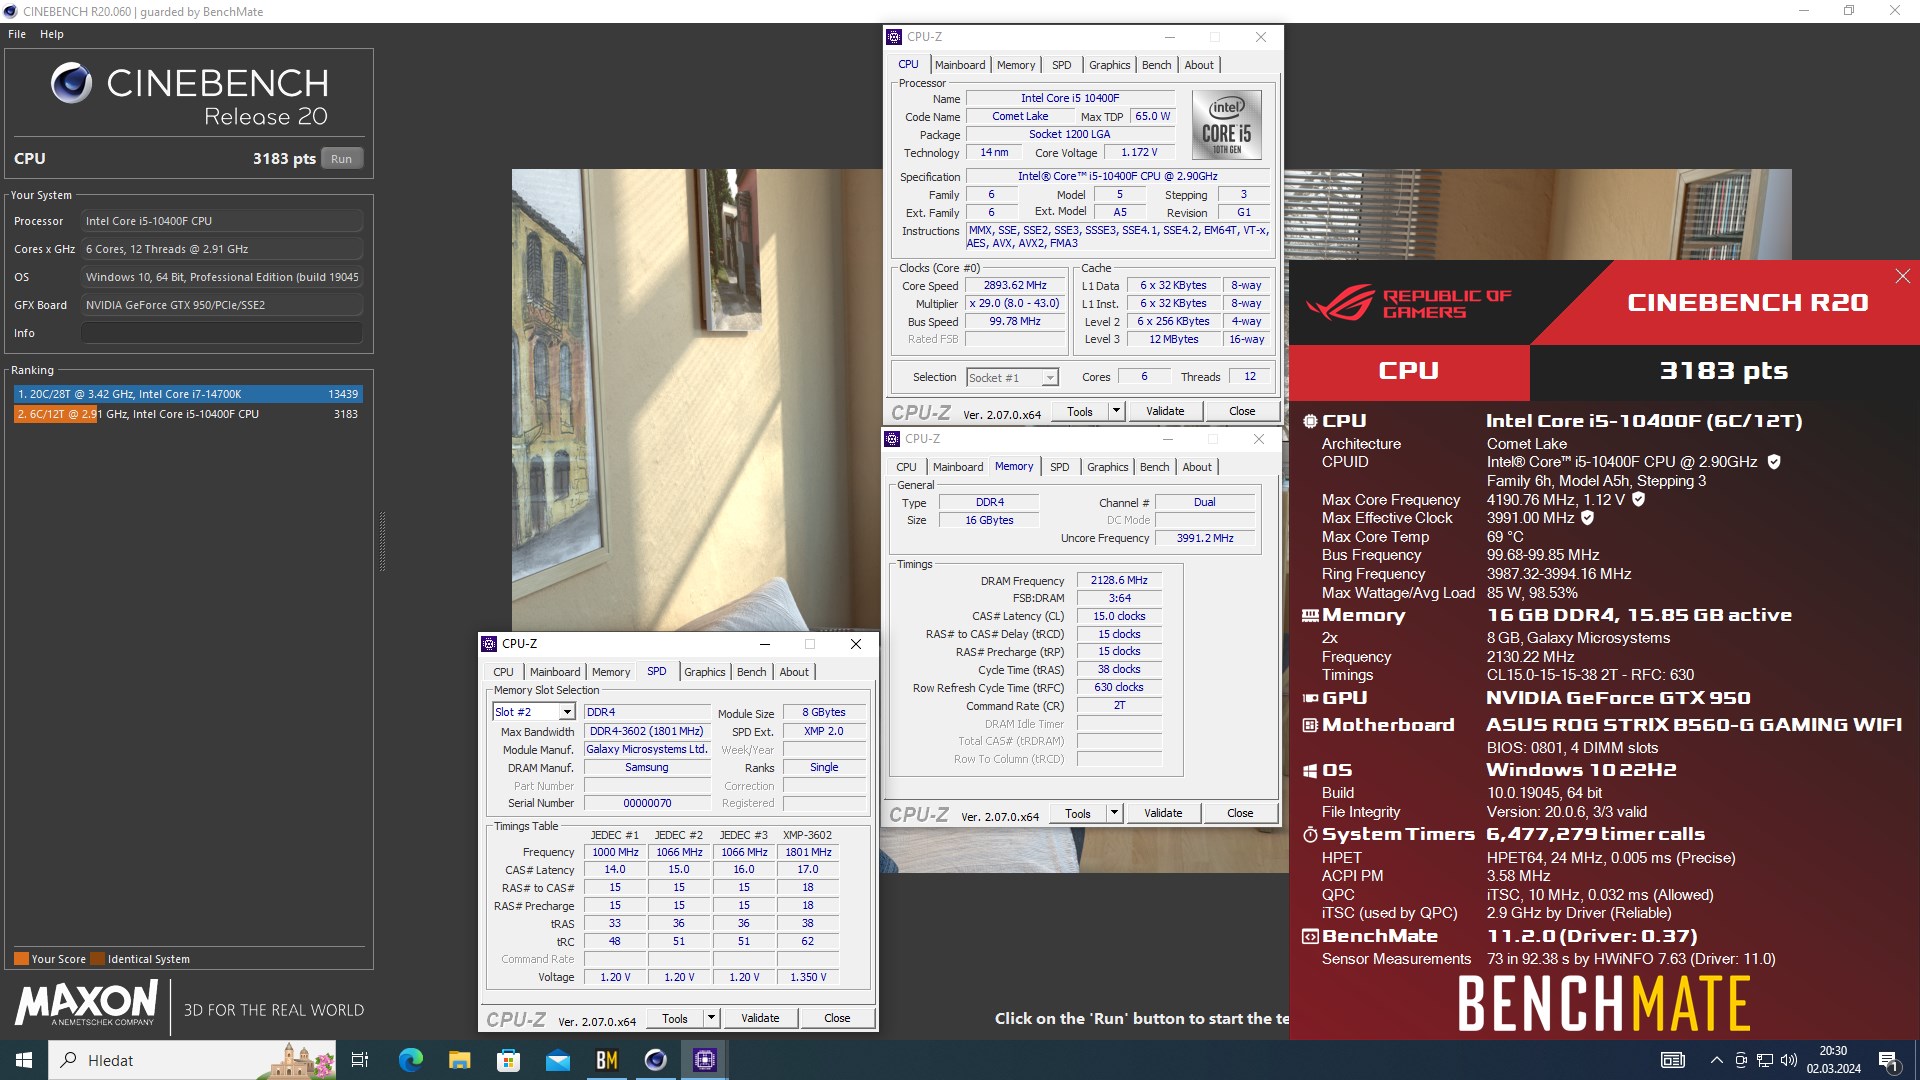Viewport: 1920px width, 1080px height.
Task: Click the Intel Core i5 logo badge
Action: [x=1226, y=125]
